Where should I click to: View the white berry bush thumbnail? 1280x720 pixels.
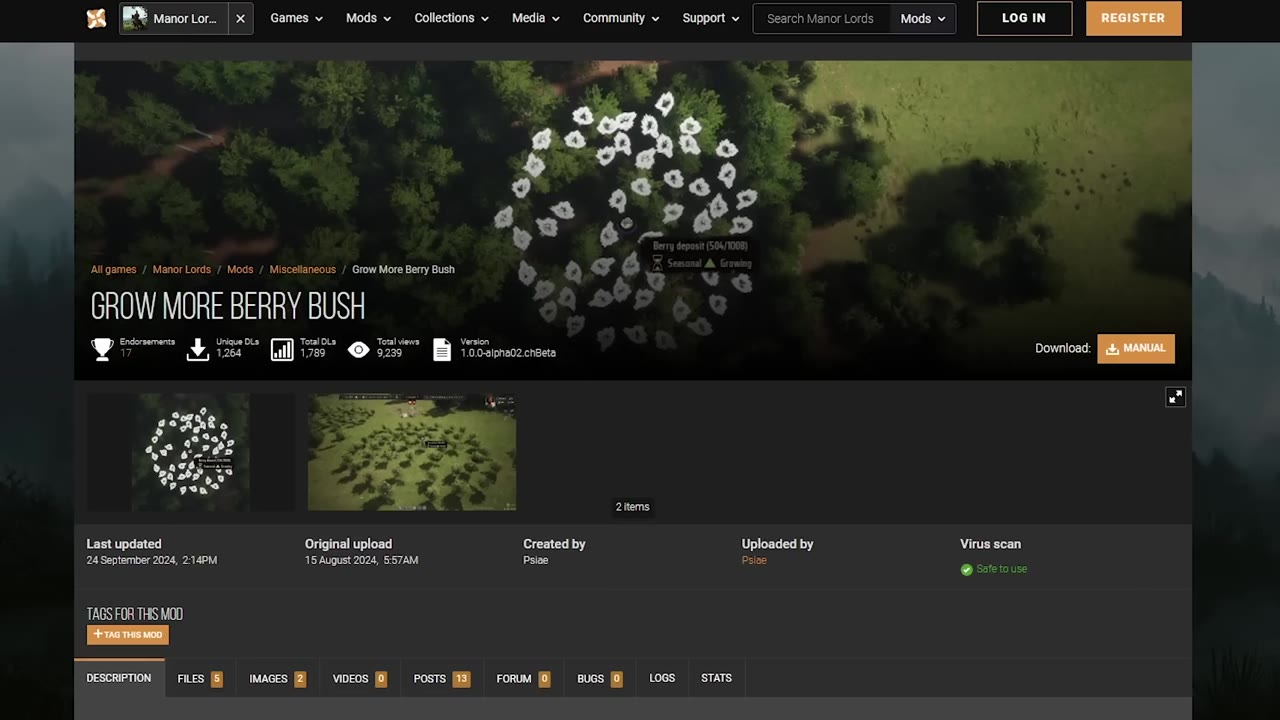click(190, 452)
